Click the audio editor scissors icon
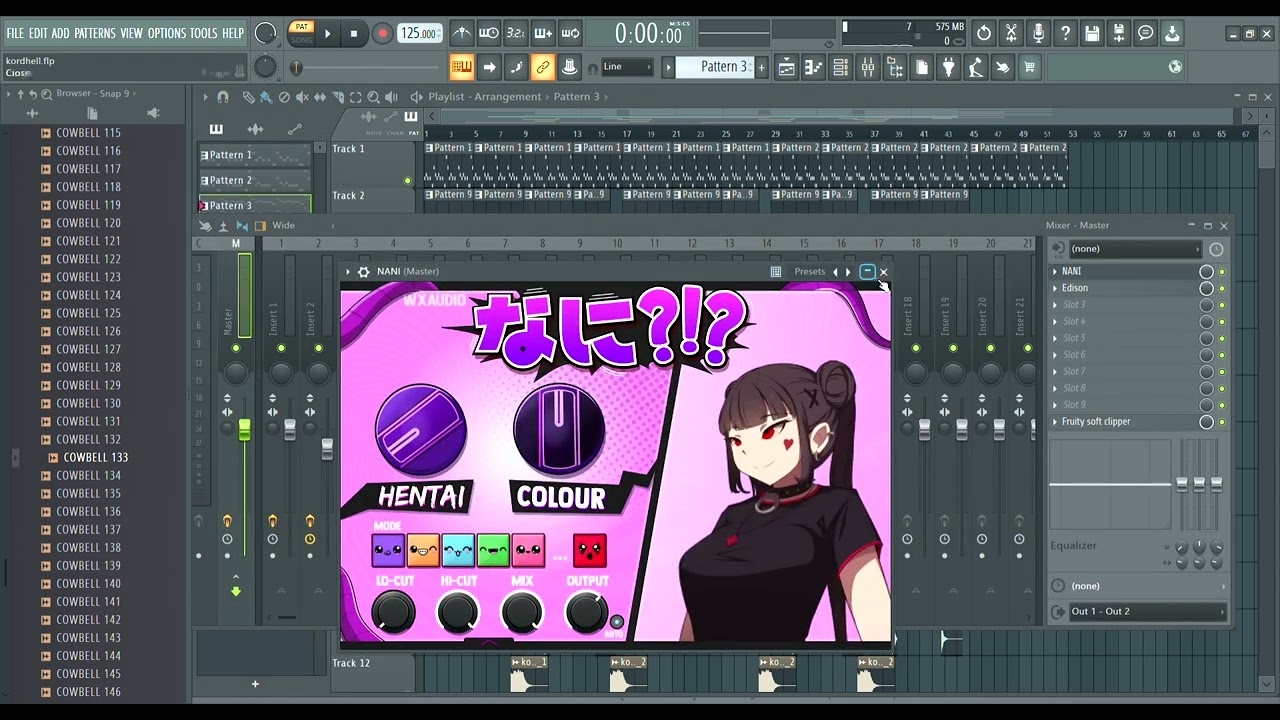The height and width of the screenshot is (720, 1280). 1011,33
